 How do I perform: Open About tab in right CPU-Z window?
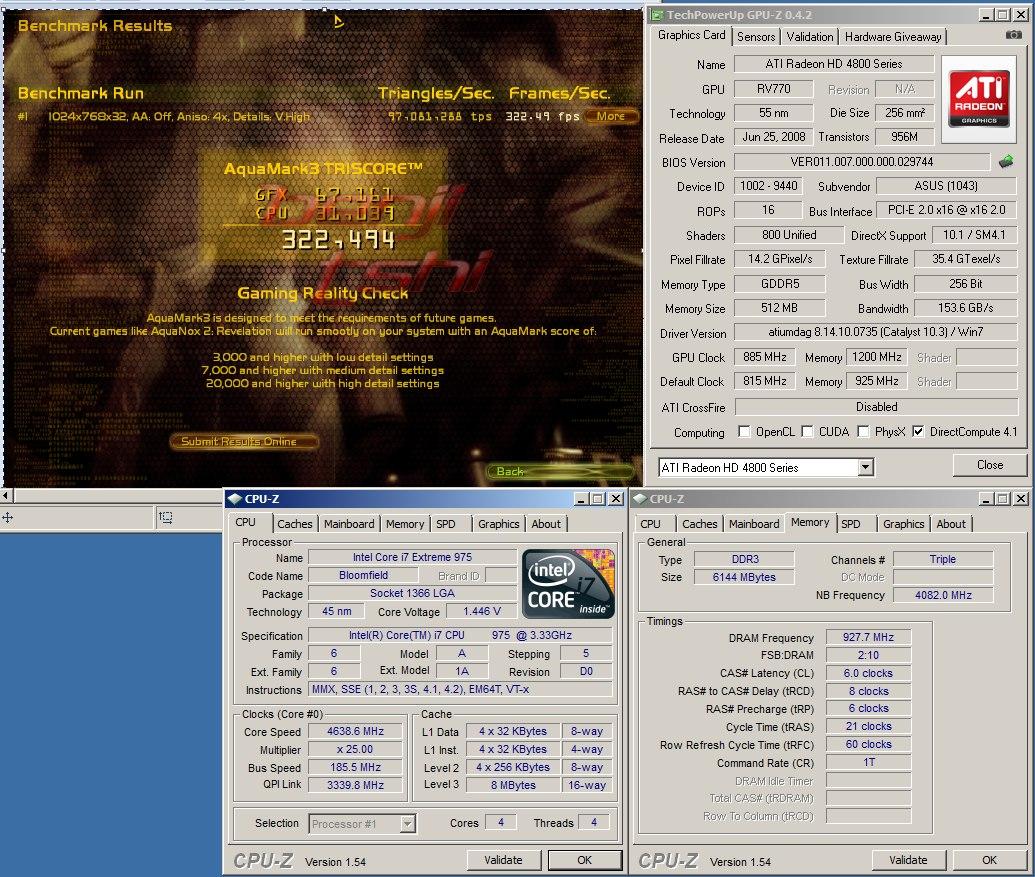[951, 524]
